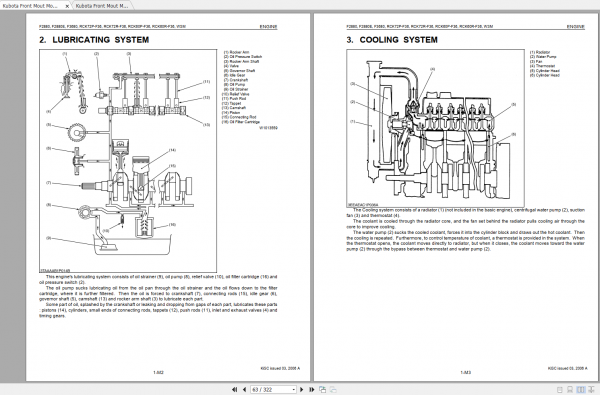This screenshot has width=600, height=395.
Task: Click the 'ENGINE' header on the right page
Action: tap(576, 27)
